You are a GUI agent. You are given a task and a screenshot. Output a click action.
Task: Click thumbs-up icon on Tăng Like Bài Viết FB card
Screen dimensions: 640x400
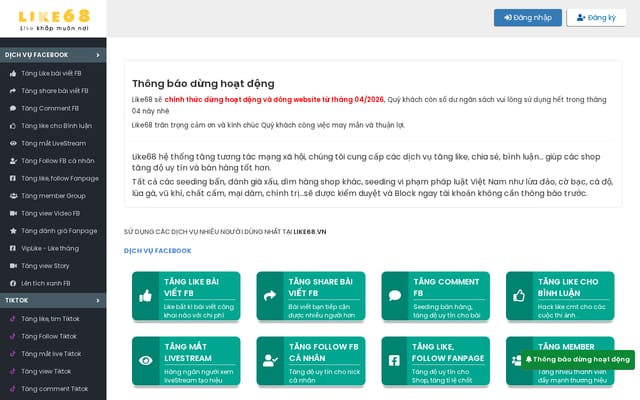tap(145, 296)
